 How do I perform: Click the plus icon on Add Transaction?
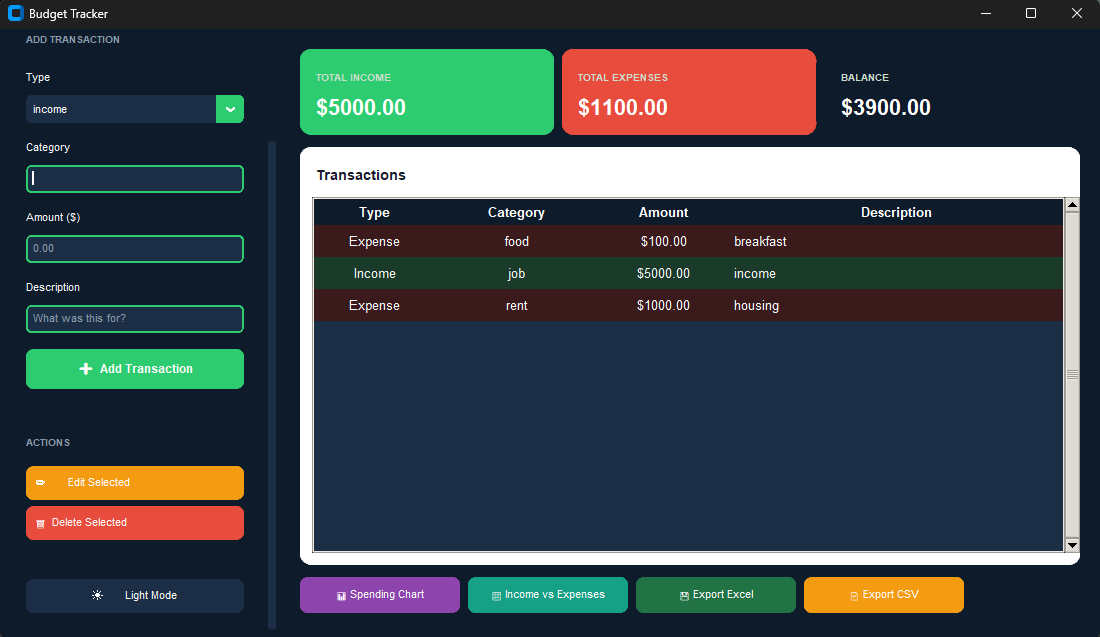point(86,369)
